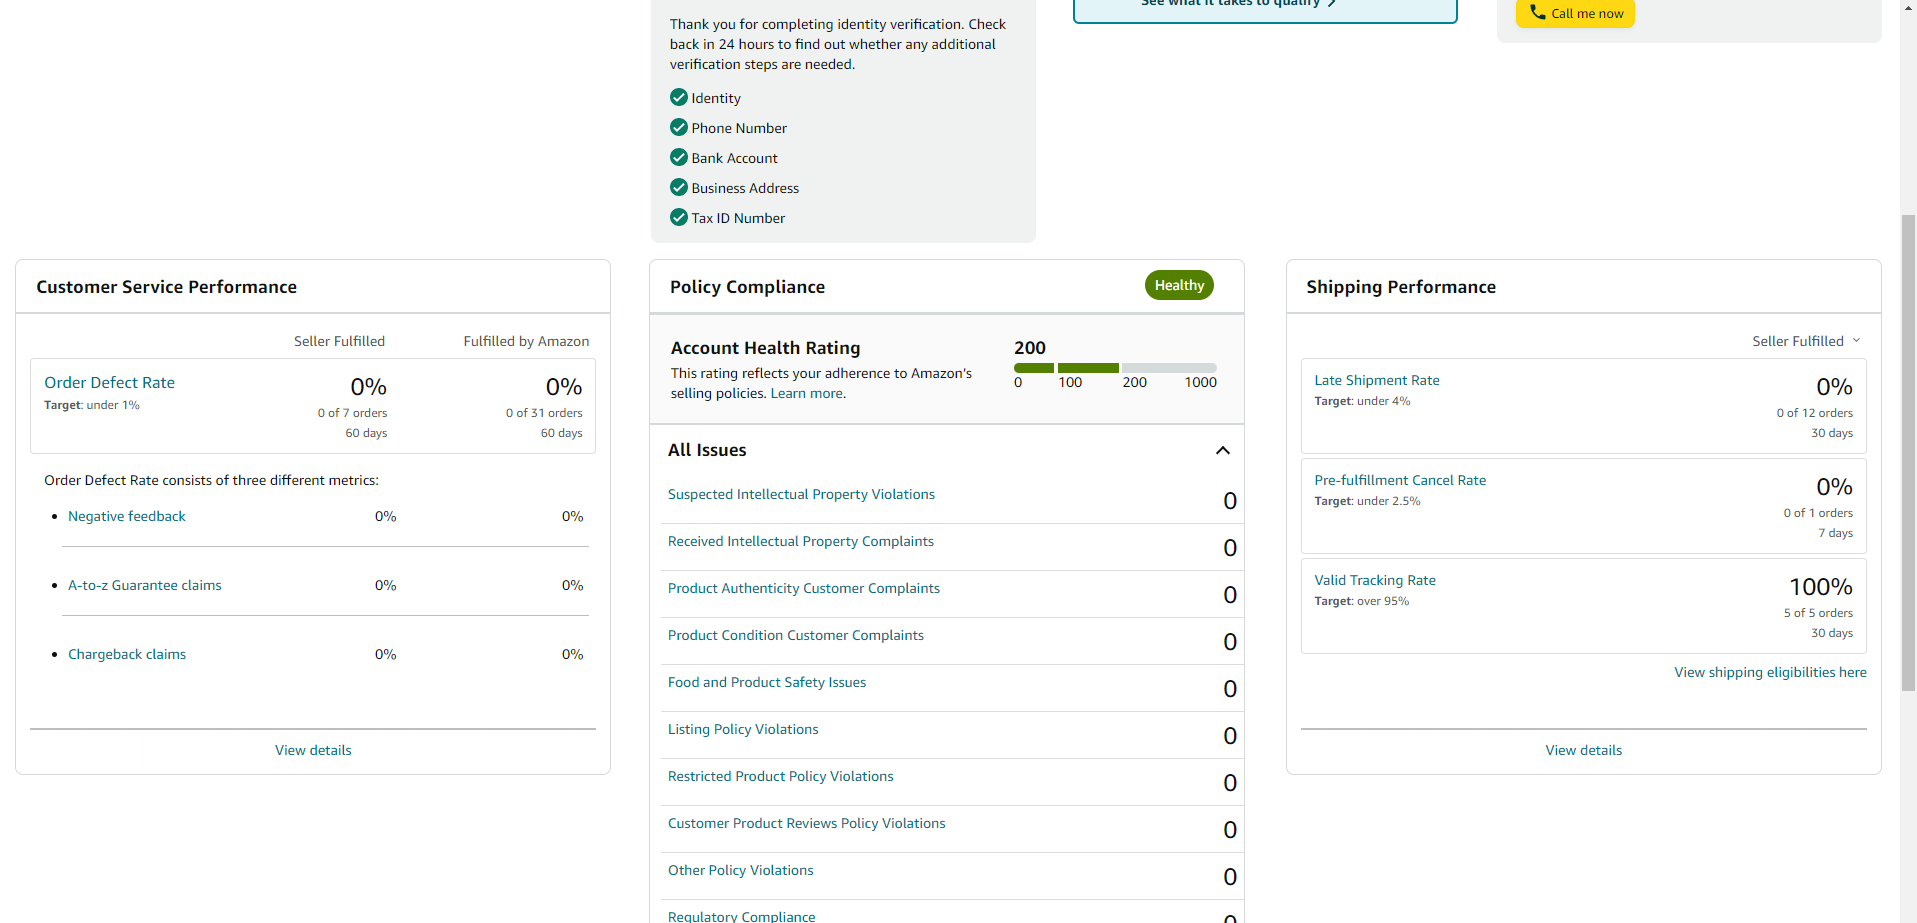Open Customer Product Reviews Policy Violations
Image resolution: width=1917 pixels, height=923 pixels.
tap(807, 823)
